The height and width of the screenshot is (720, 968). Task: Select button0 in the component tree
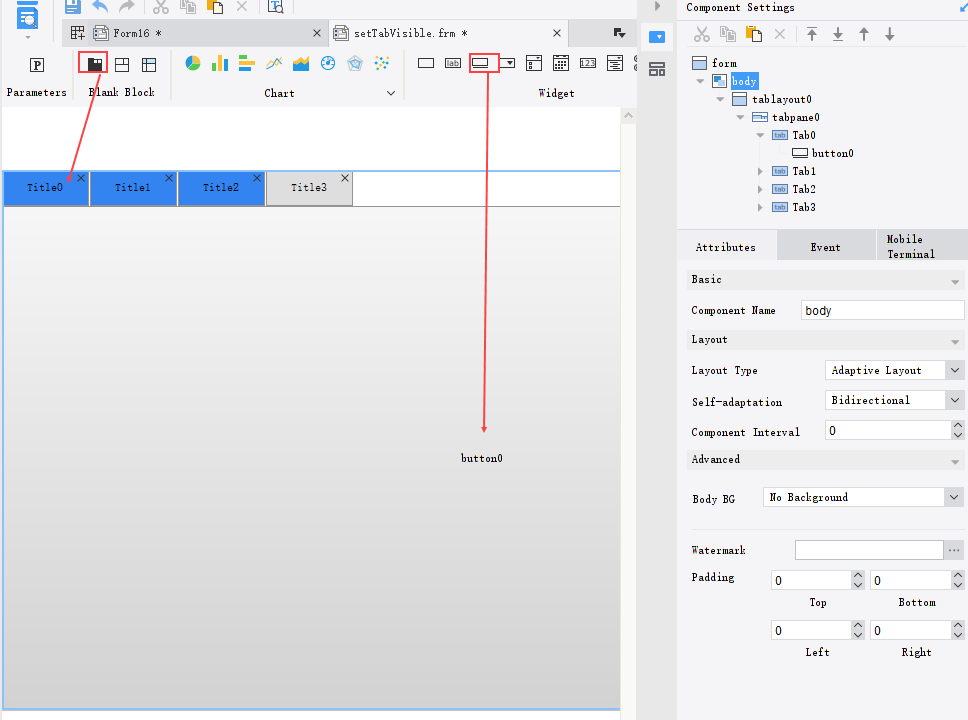click(823, 153)
